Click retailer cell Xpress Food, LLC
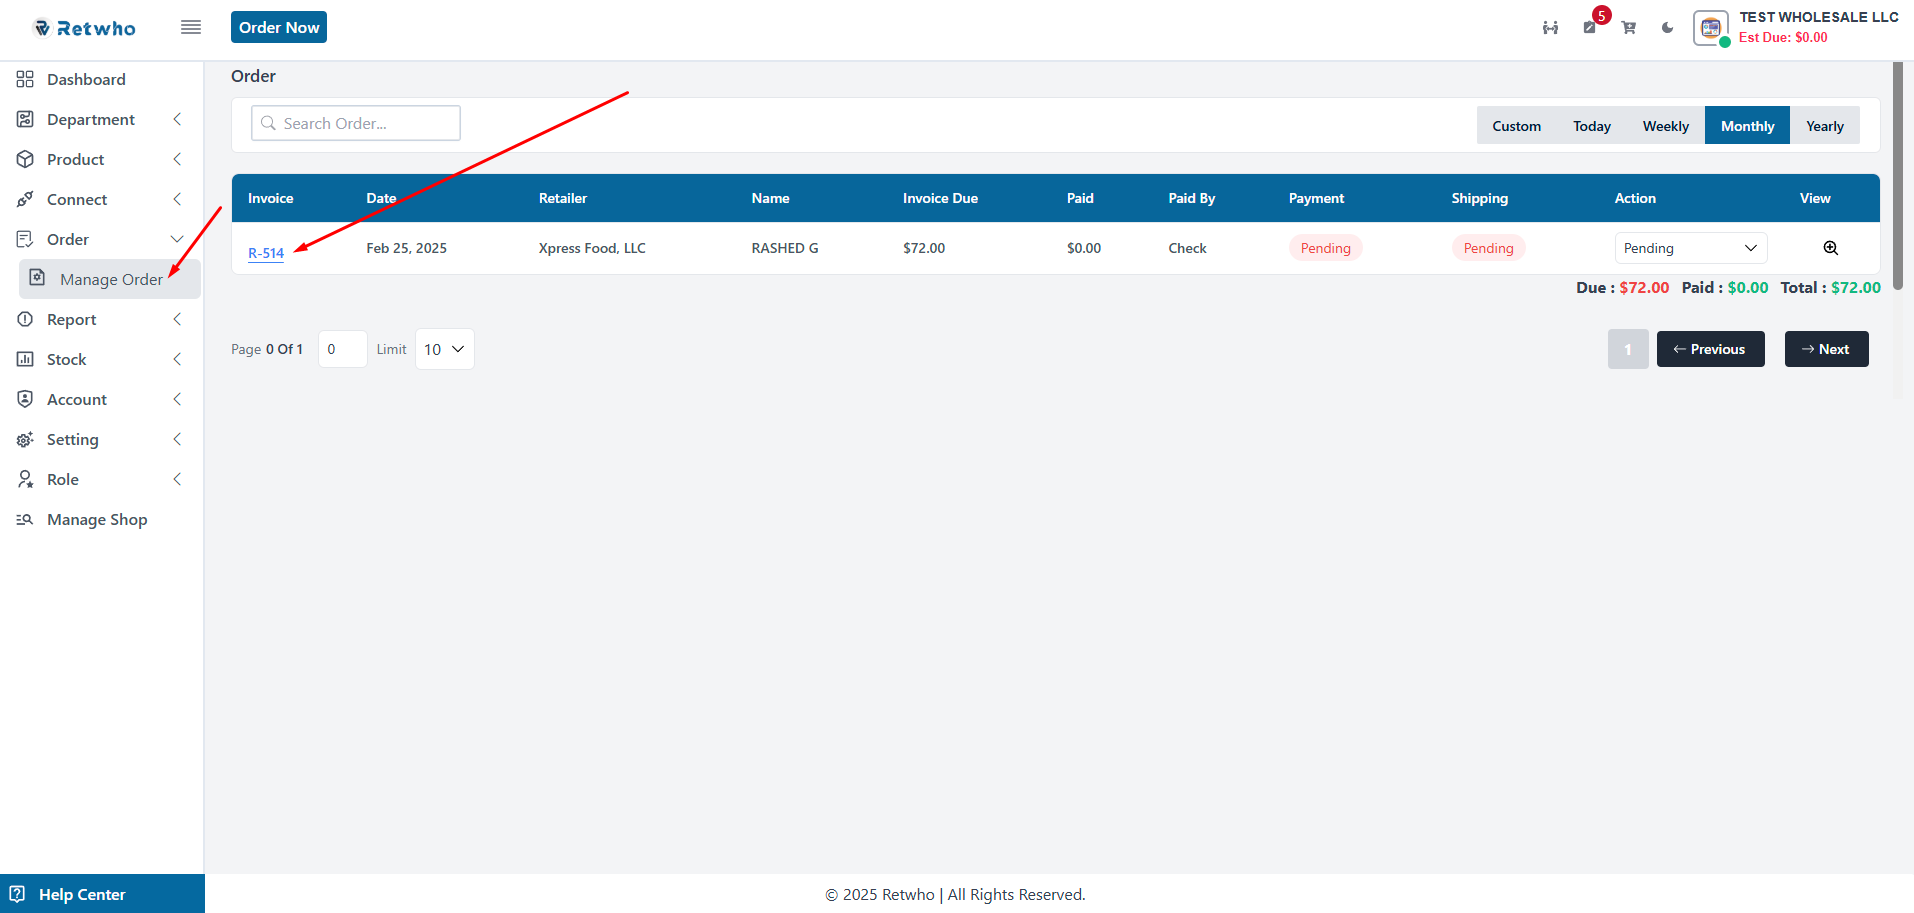Image resolution: width=1914 pixels, height=913 pixels. 592,248
